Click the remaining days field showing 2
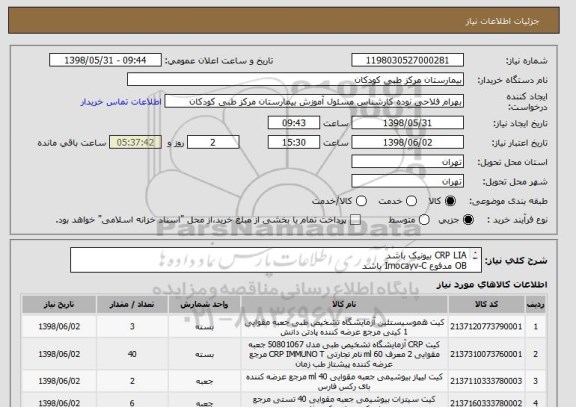 [213, 142]
